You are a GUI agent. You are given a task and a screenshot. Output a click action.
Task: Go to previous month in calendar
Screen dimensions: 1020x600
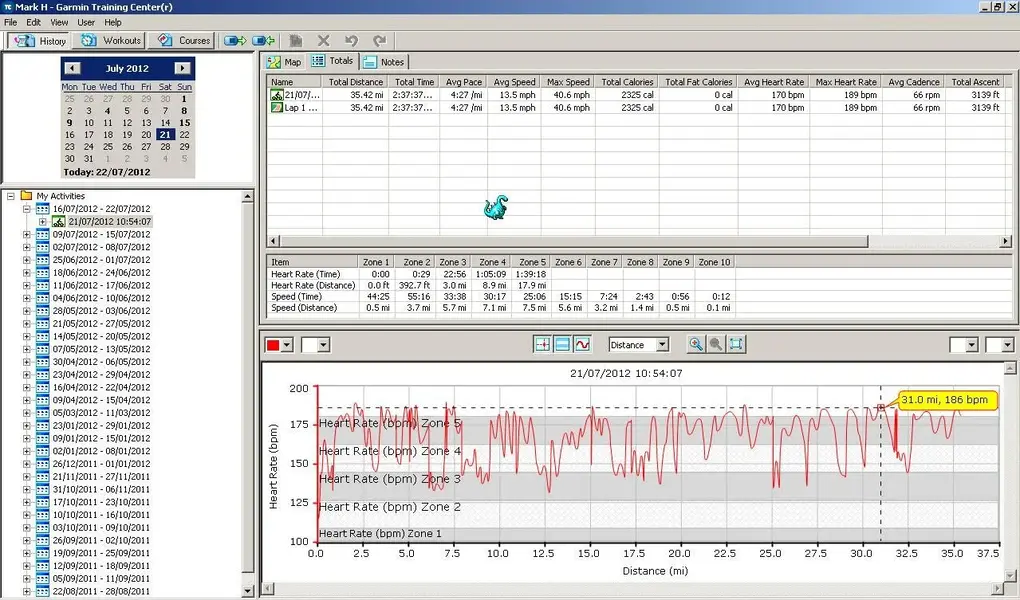click(73, 68)
